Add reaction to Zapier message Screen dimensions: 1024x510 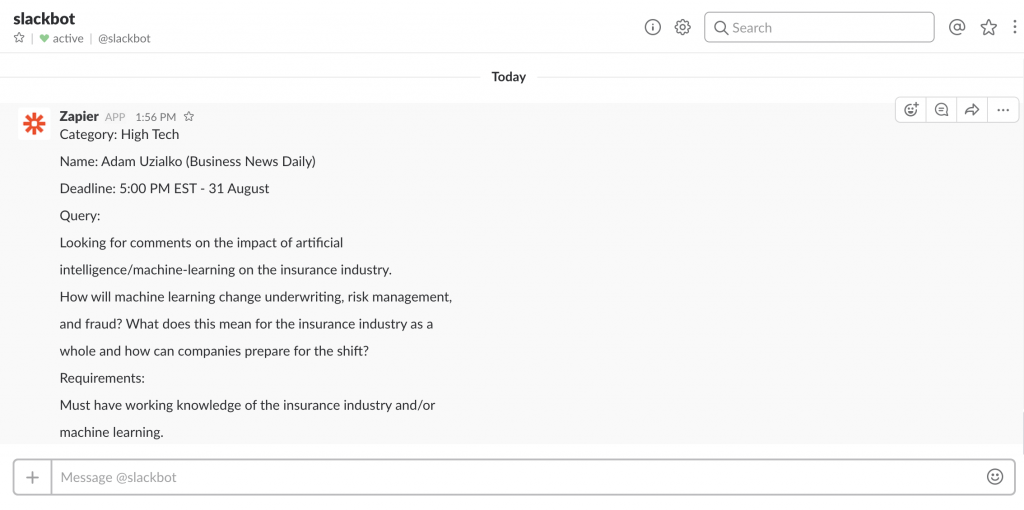(x=911, y=110)
